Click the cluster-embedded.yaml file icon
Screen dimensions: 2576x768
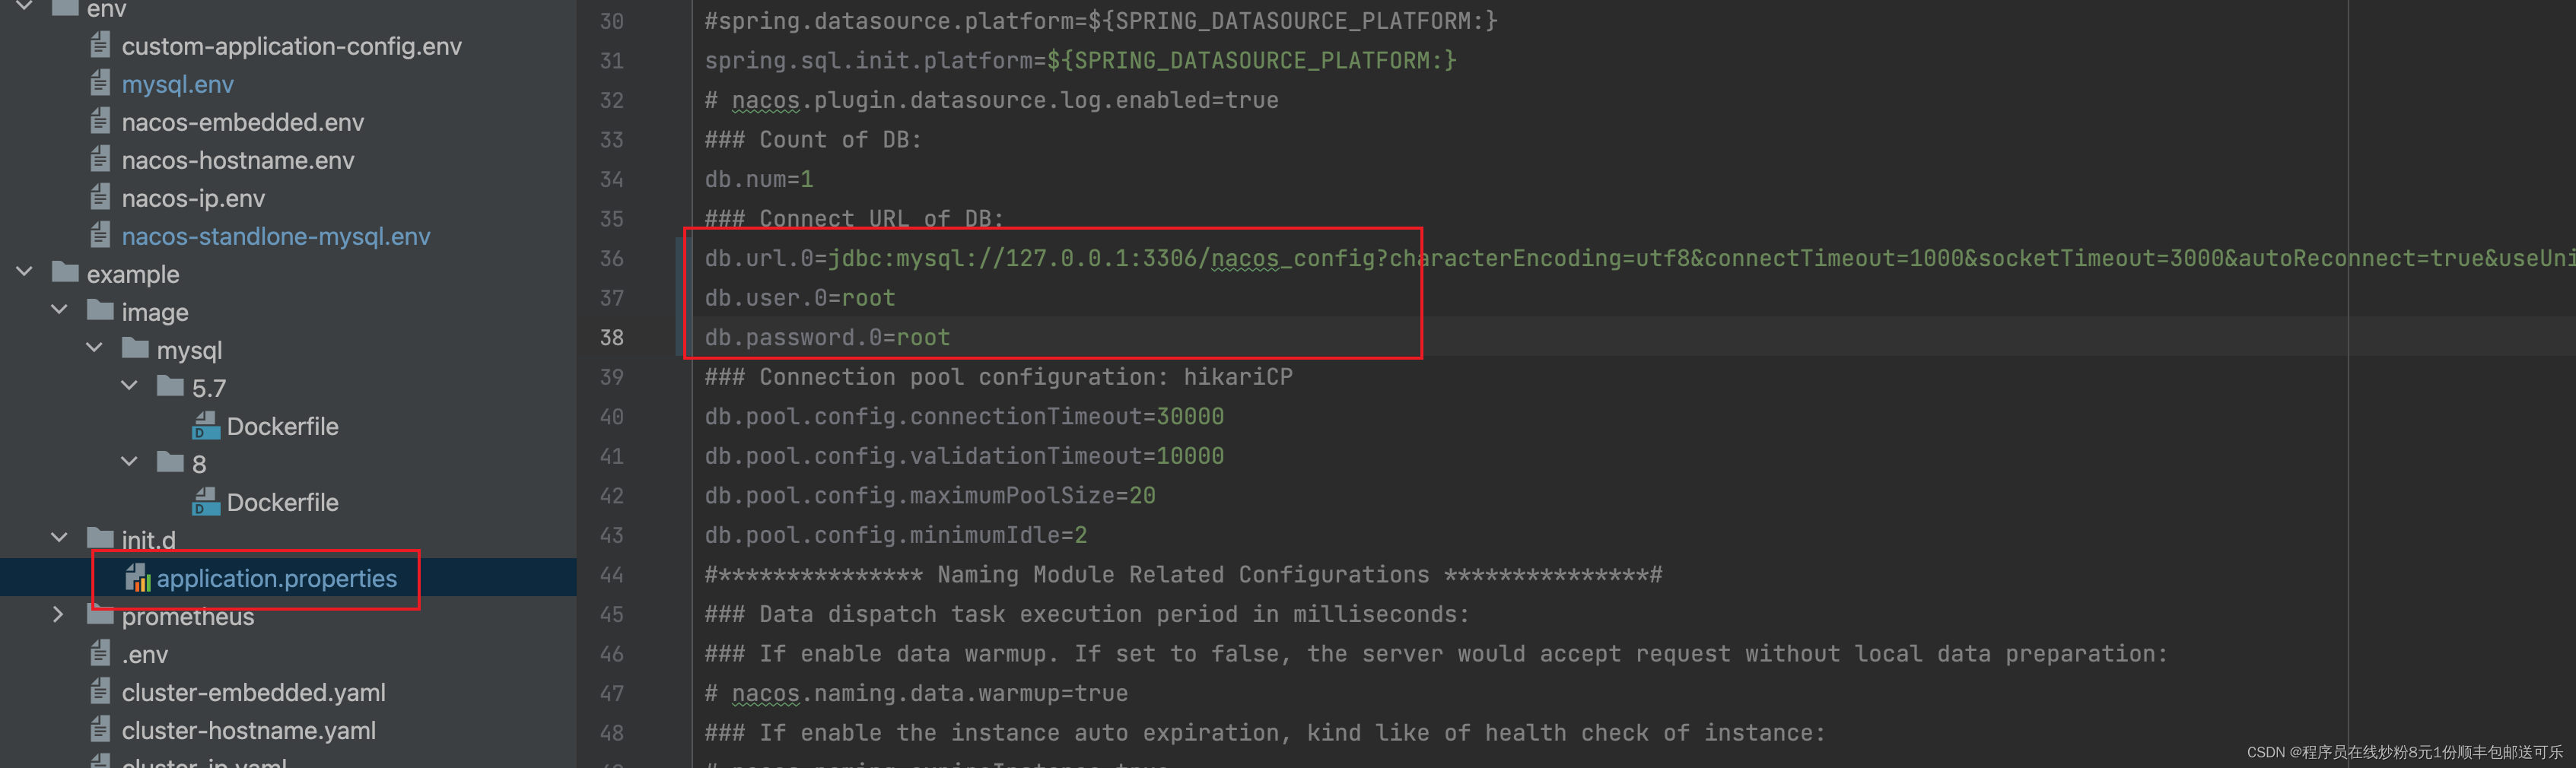tap(100, 691)
